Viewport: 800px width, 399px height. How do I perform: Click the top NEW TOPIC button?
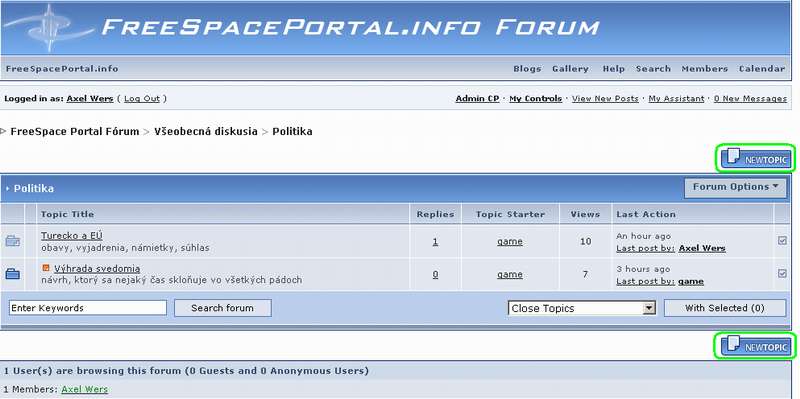click(x=756, y=158)
